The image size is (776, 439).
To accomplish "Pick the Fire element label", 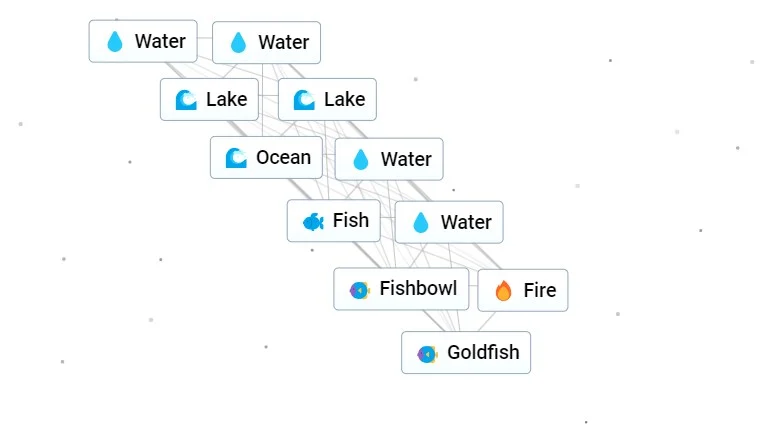I will tap(540, 290).
